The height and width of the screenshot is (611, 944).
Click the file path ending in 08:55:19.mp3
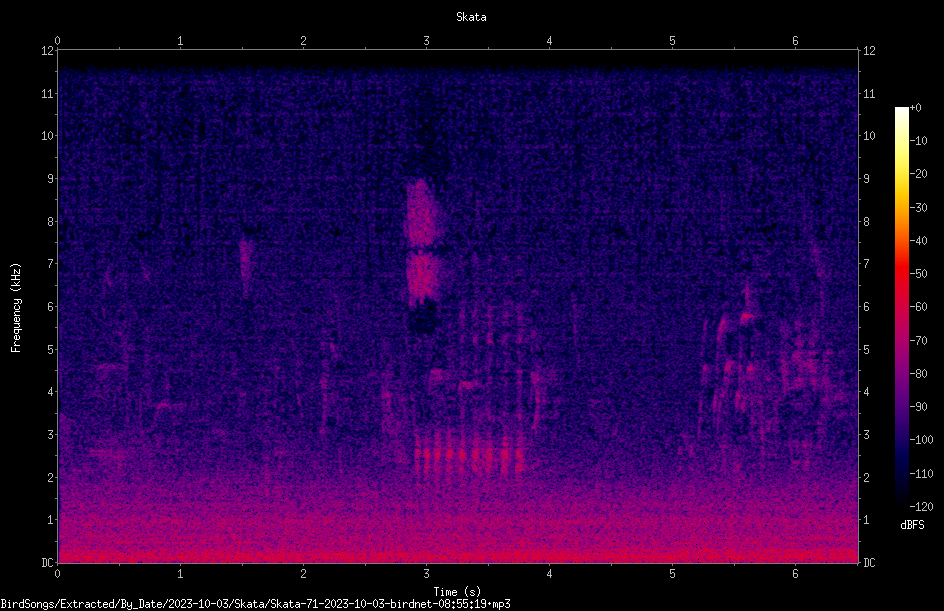pyautogui.click(x=255, y=604)
